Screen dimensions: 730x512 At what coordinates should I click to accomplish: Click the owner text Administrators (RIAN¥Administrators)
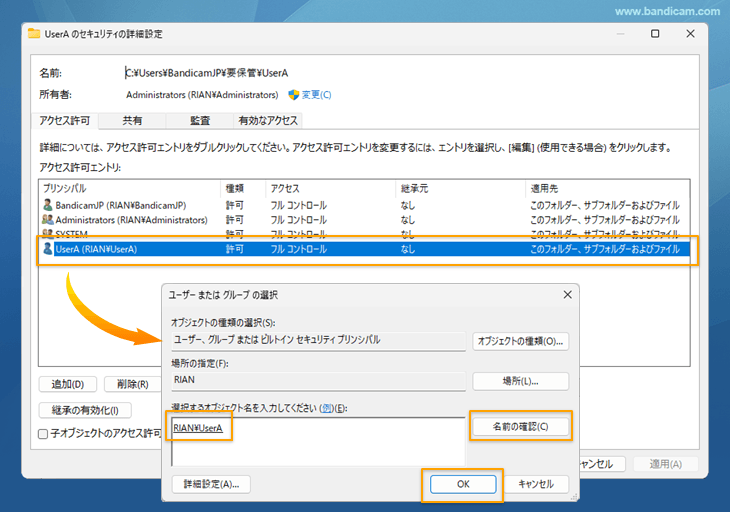(202, 95)
